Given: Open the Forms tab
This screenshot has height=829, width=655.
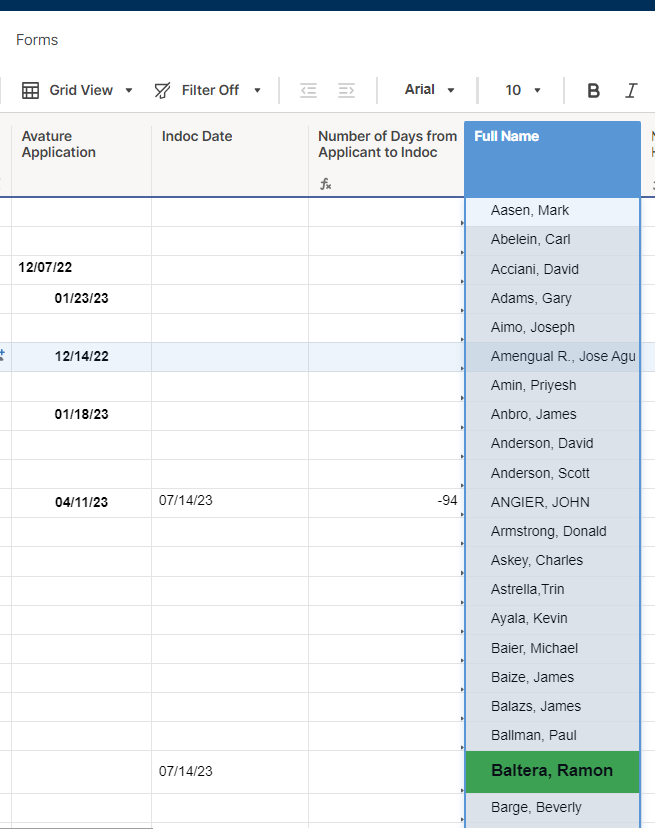Looking at the screenshot, I should coord(37,40).
